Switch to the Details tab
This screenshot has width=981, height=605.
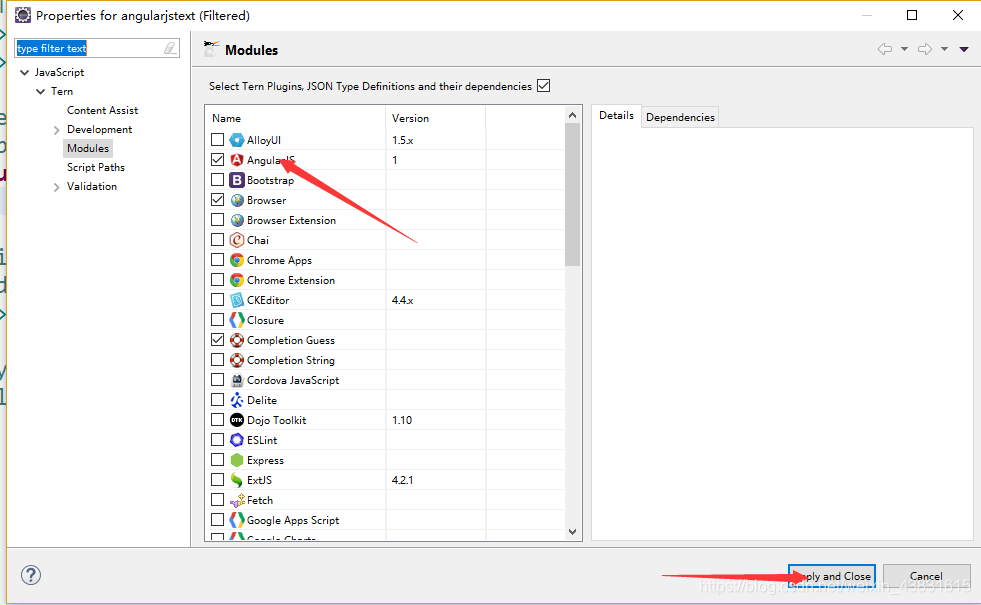tap(616, 116)
